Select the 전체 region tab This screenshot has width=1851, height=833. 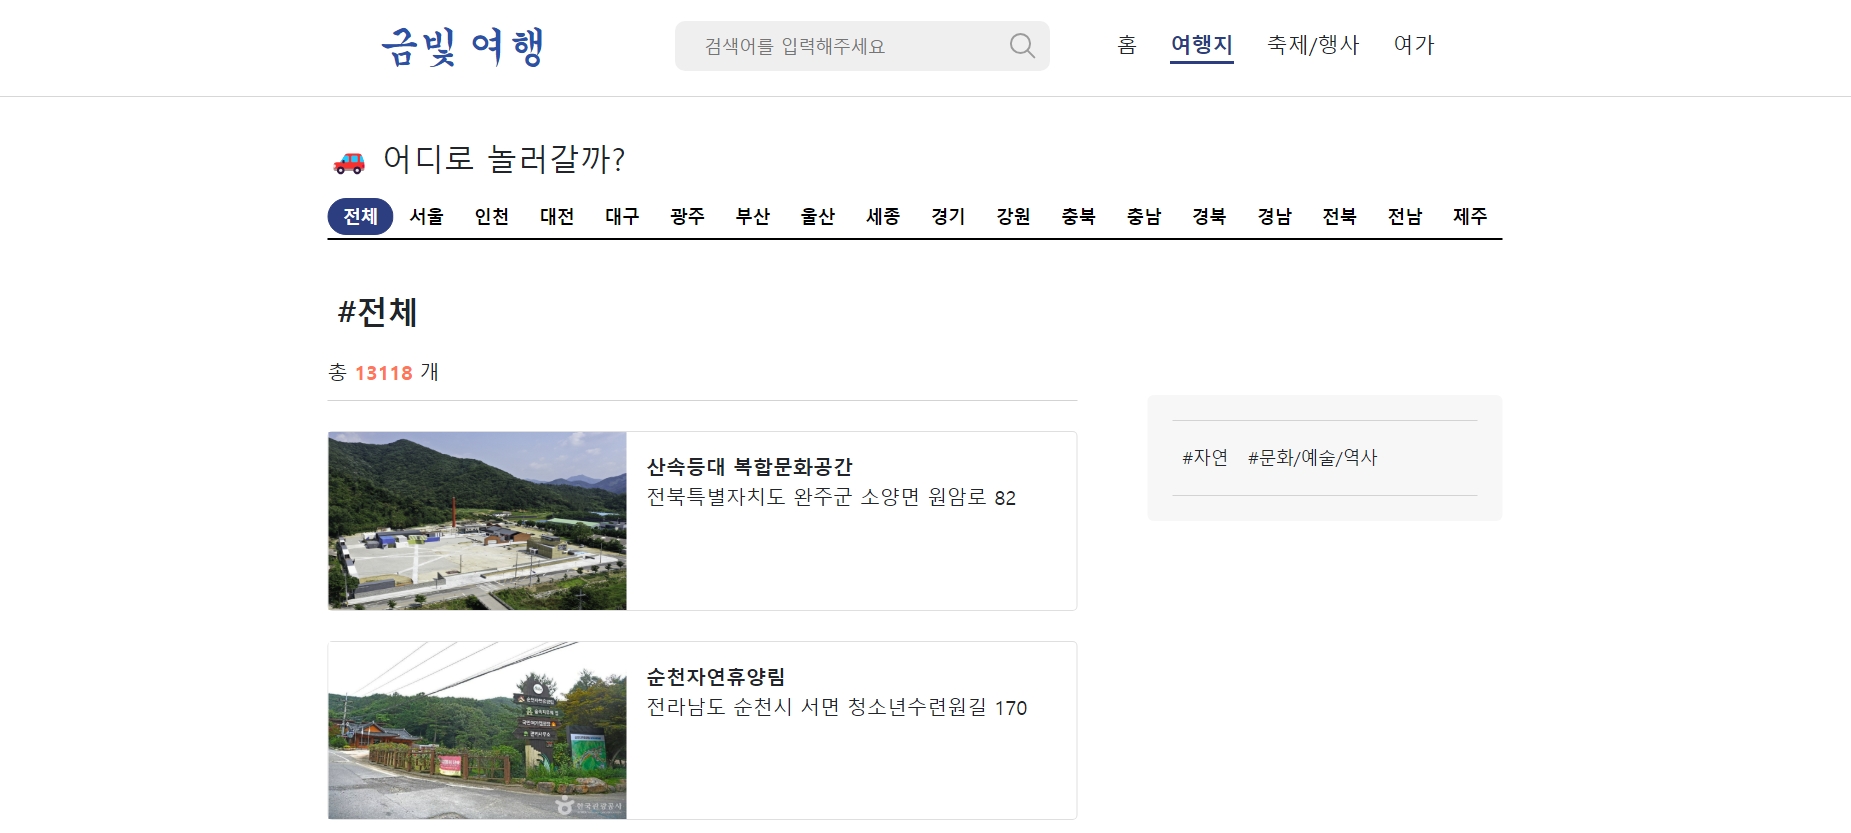coord(361,216)
